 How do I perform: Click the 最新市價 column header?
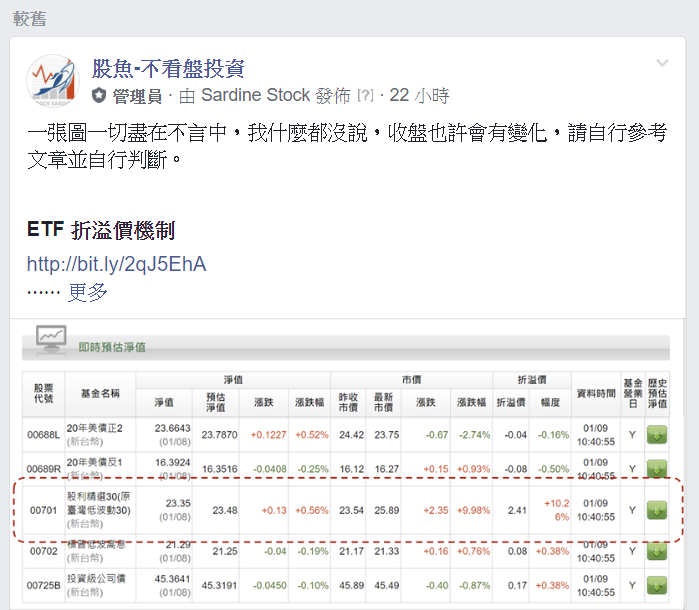tap(383, 402)
